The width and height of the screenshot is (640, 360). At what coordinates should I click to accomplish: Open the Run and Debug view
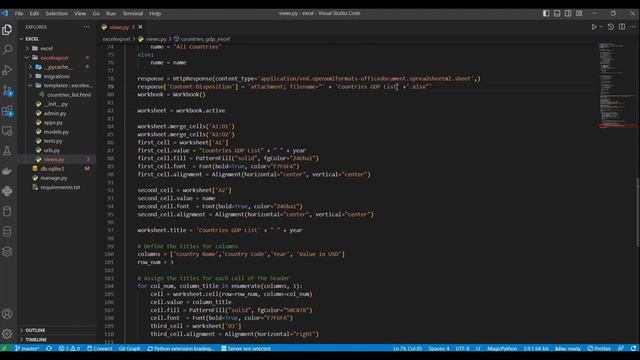[x=7, y=70]
